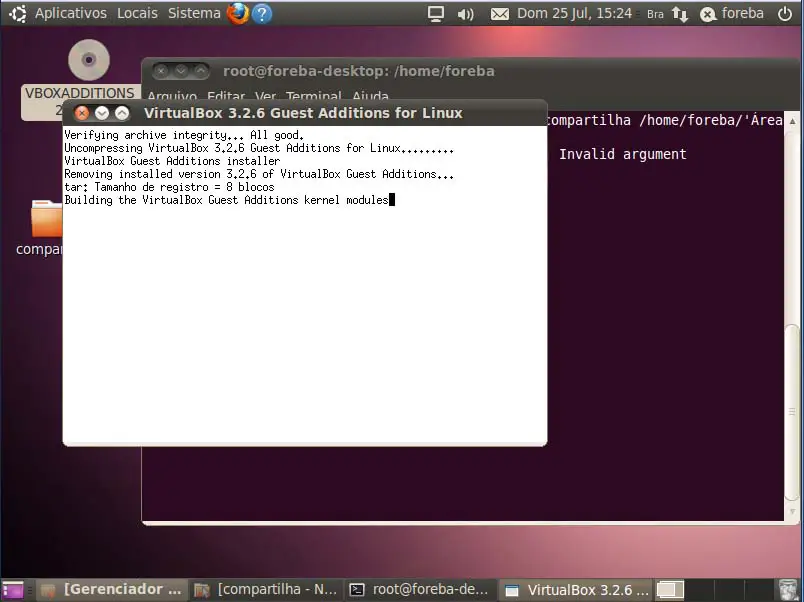Click the date Dom 25 Jul, 15:24
Viewport: 804px width, 602px height.
574,13
